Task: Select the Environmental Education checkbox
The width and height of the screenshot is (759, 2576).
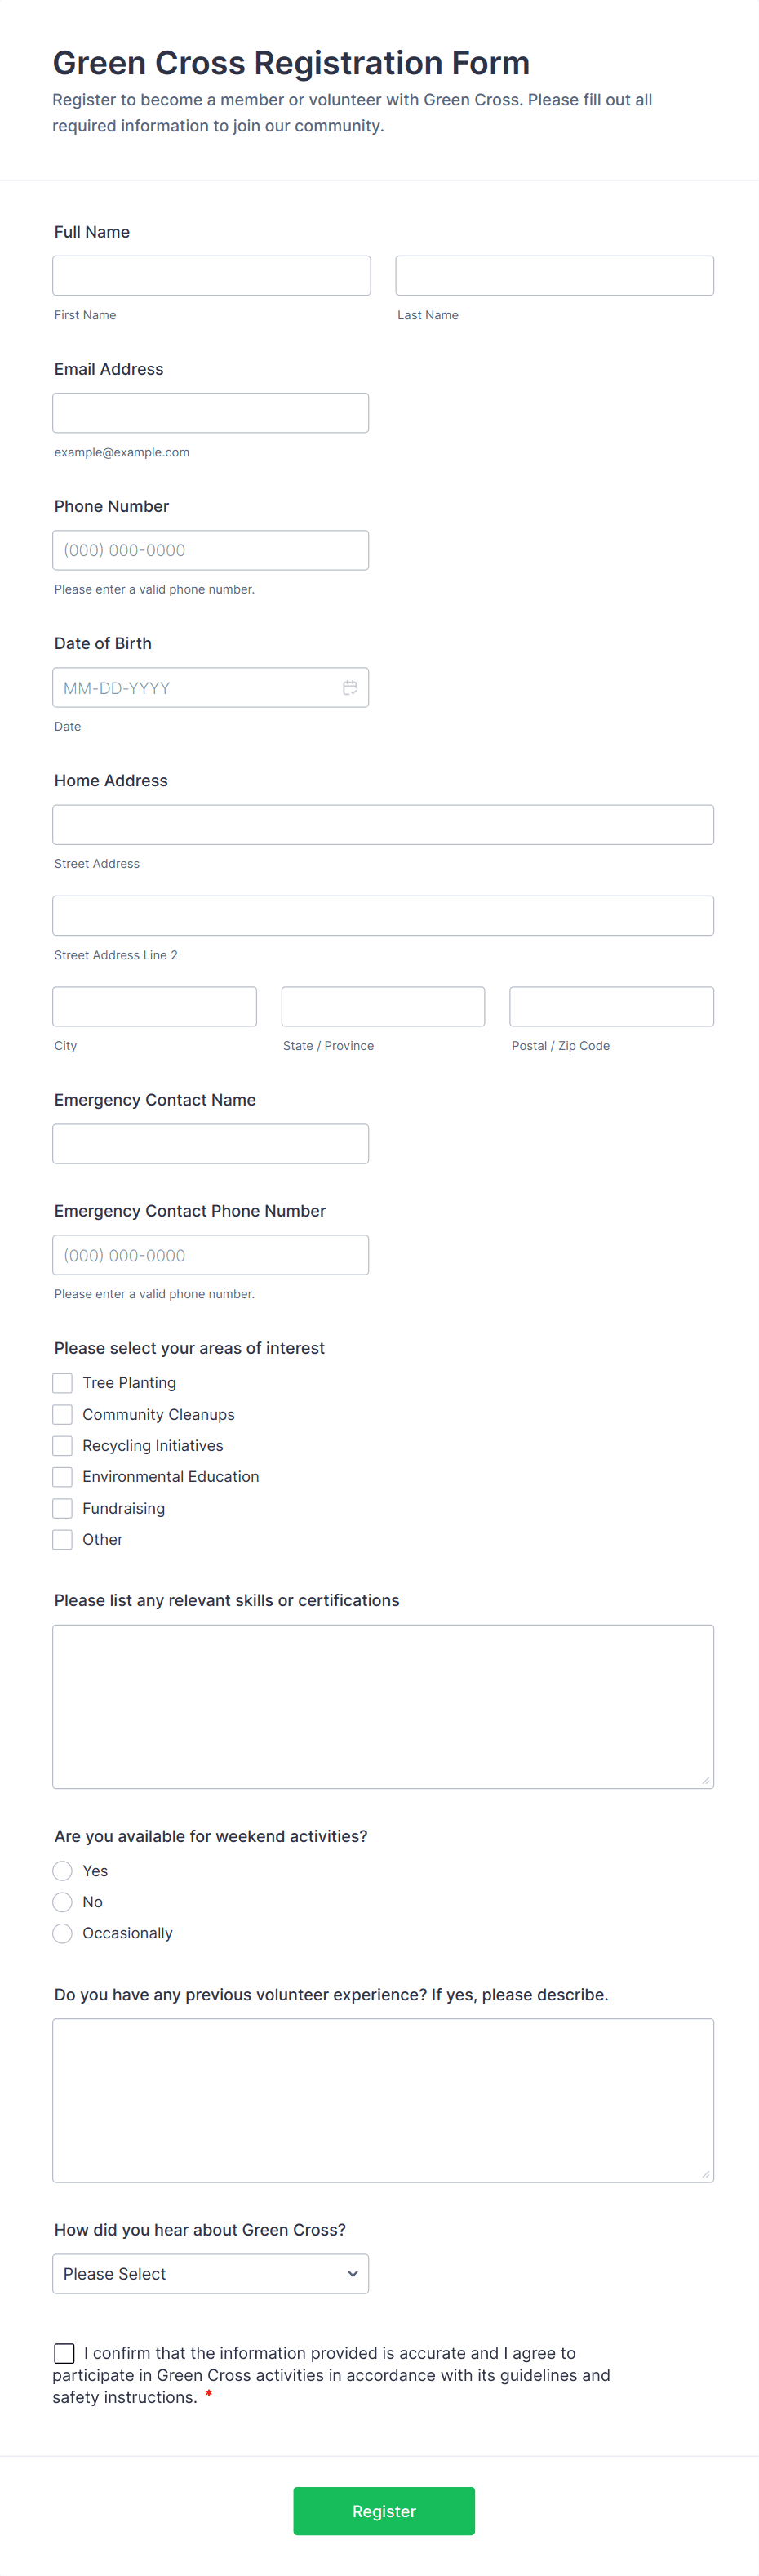Action: pyautogui.click(x=62, y=1476)
